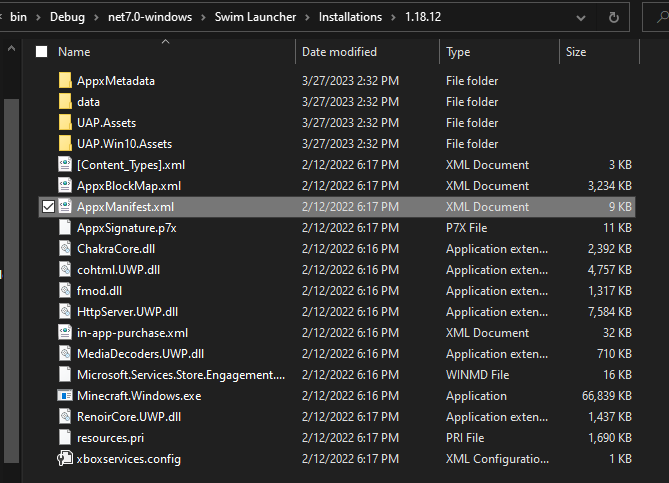The width and height of the screenshot is (669, 483).
Task: Click the UAP.Assets folder icon
Action: [65, 123]
